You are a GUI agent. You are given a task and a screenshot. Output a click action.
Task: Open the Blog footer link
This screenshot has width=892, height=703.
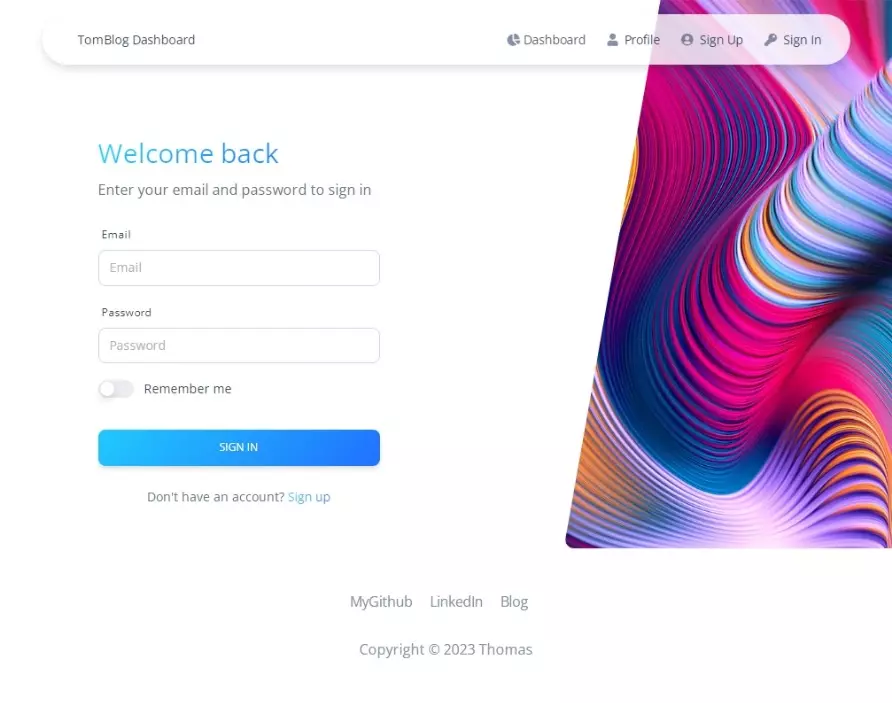pos(514,602)
